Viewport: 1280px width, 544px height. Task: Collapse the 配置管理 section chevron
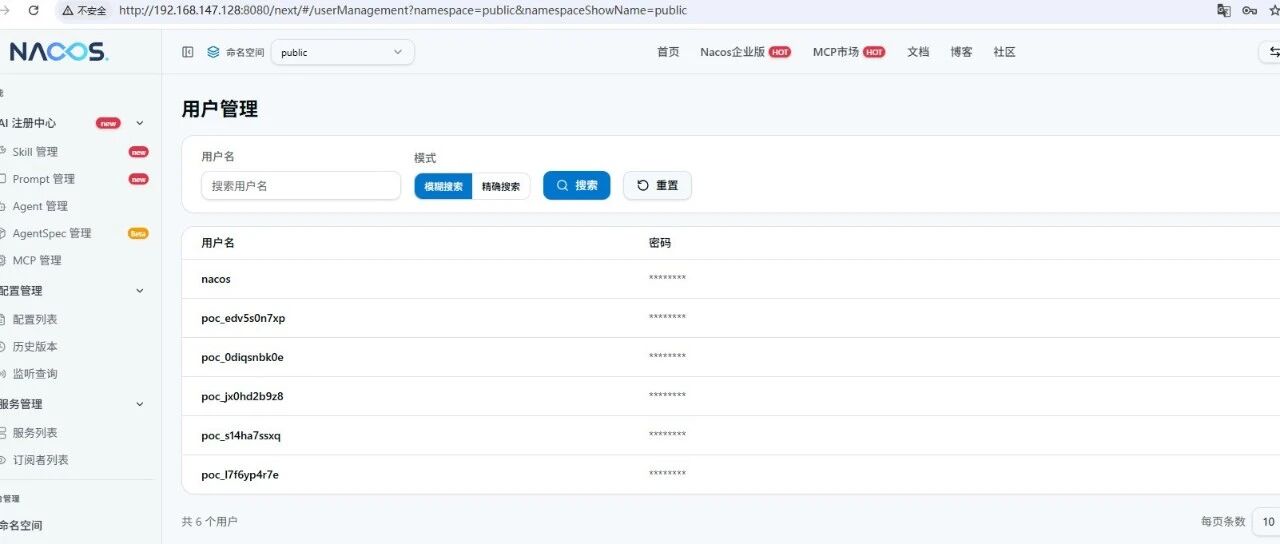(x=140, y=291)
